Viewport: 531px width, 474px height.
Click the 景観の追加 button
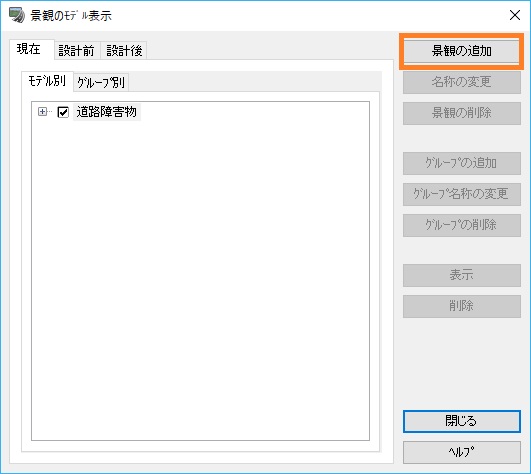pyautogui.click(x=462, y=51)
